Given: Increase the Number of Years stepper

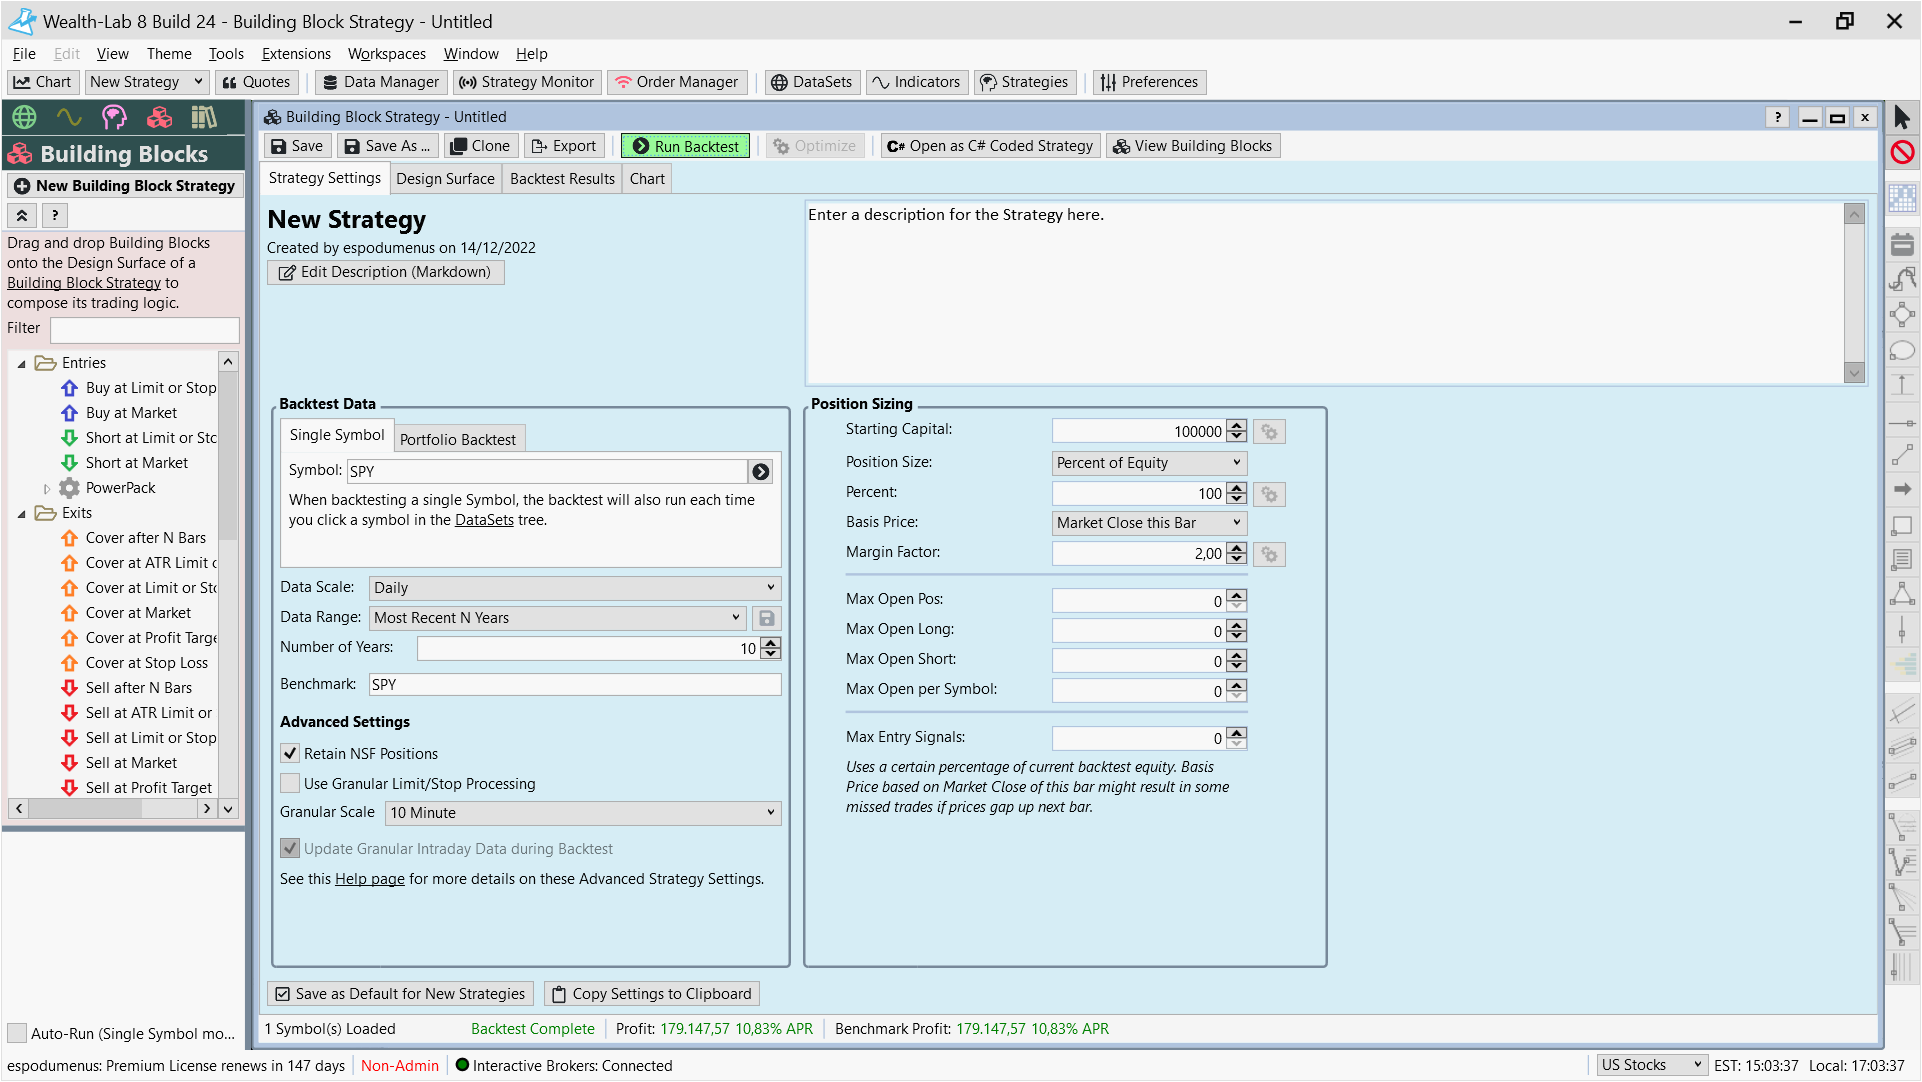Looking at the screenshot, I should pyautogui.click(x=770, y=643).
